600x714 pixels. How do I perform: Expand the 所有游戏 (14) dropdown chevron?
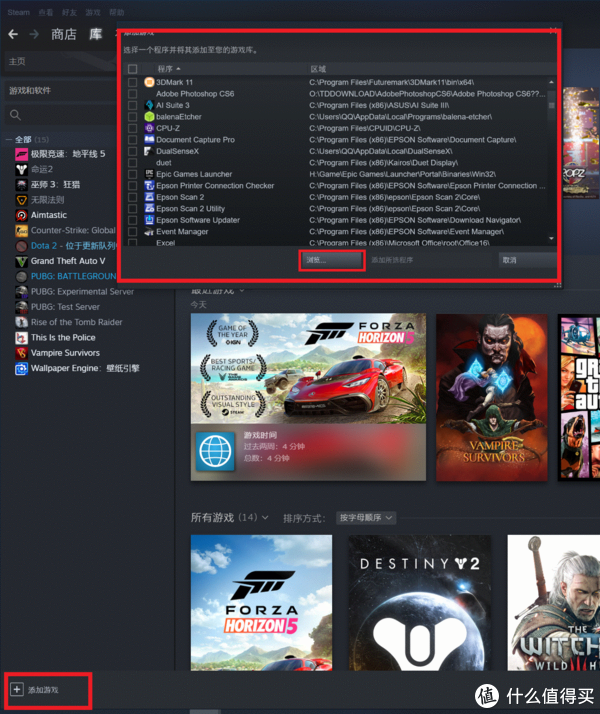click(265, 518)
